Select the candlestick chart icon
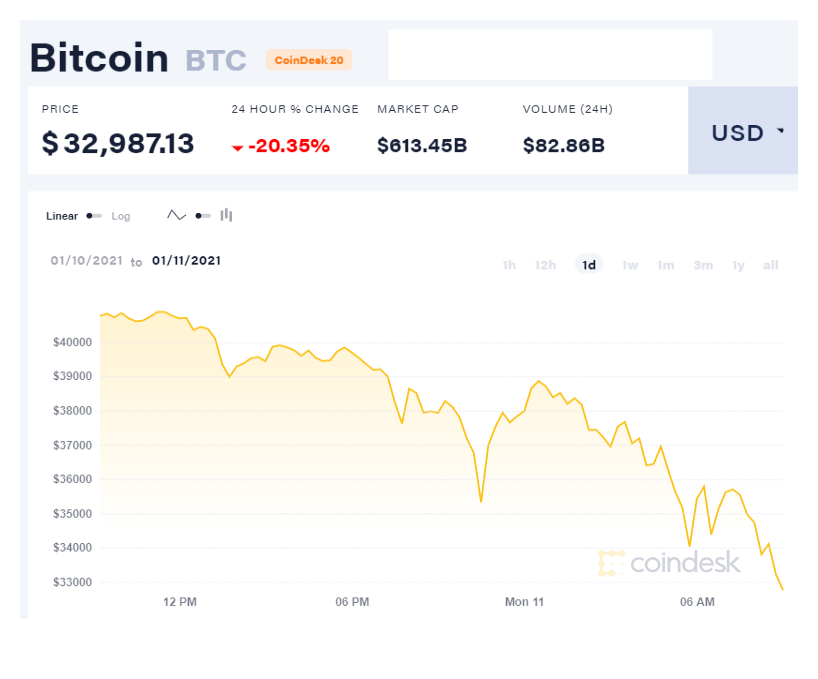Viewport: 818px width, 679px height. point(226,215)
